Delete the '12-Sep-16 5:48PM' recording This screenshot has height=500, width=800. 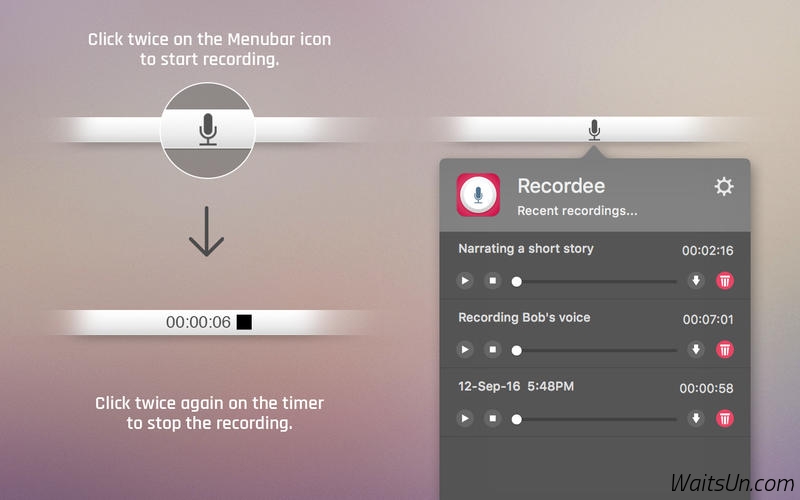pos(725,418)
